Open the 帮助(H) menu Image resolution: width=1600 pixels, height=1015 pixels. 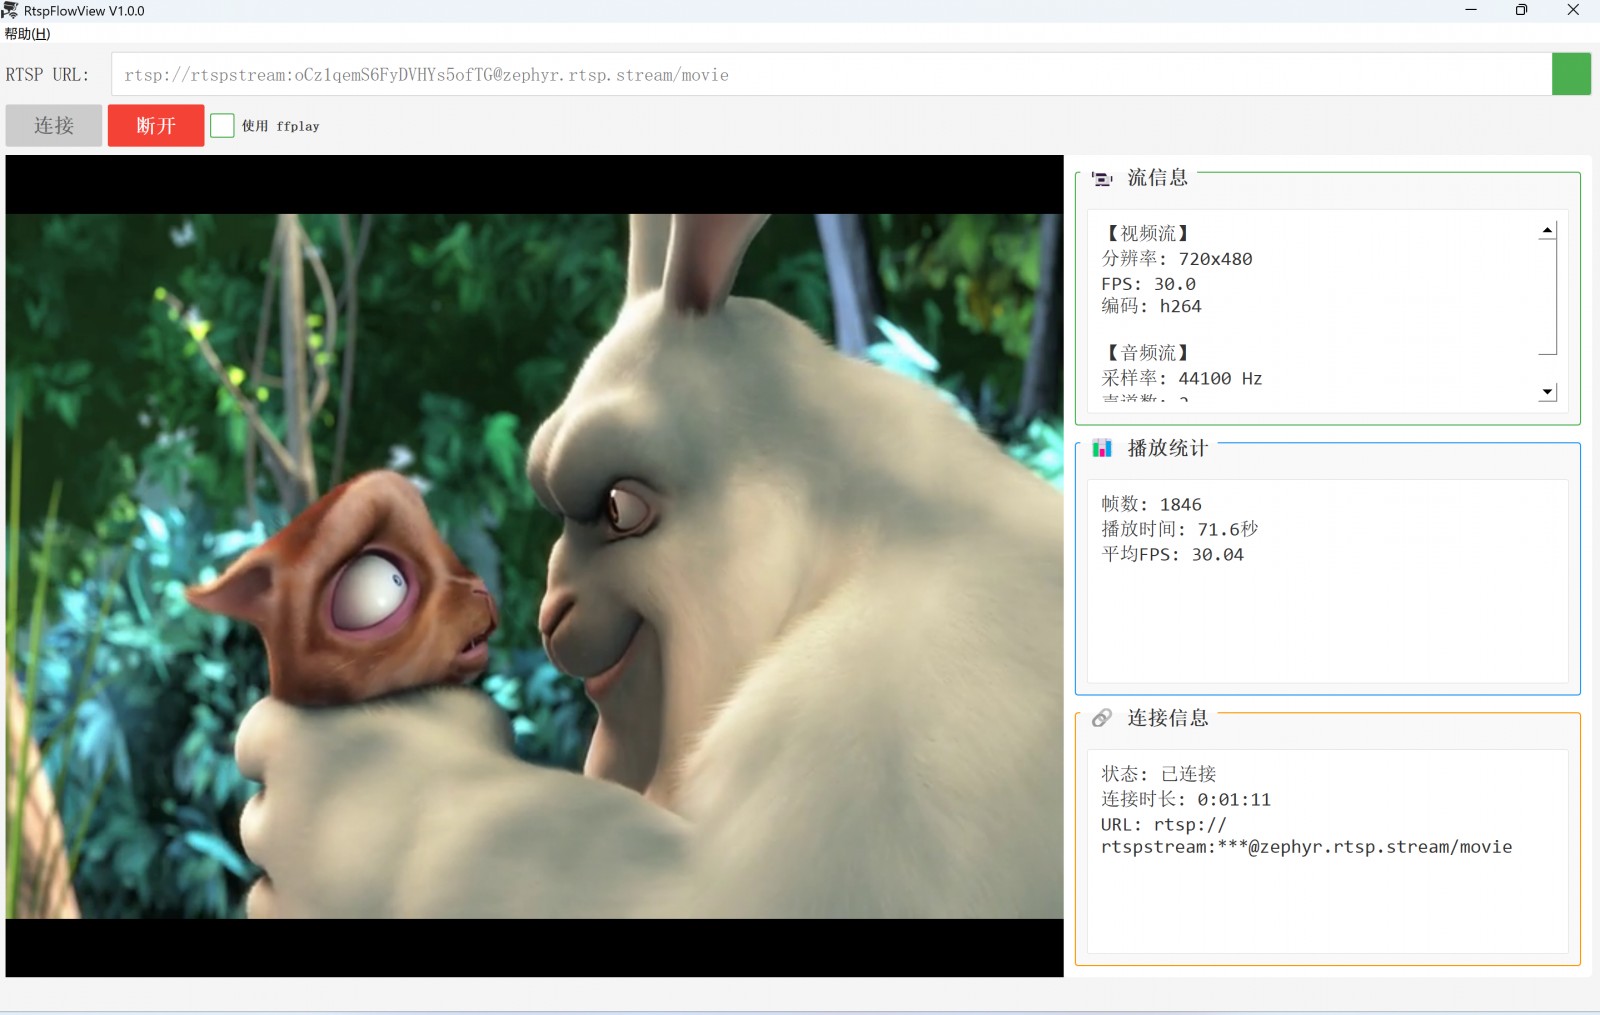click(x=27, y=34)
